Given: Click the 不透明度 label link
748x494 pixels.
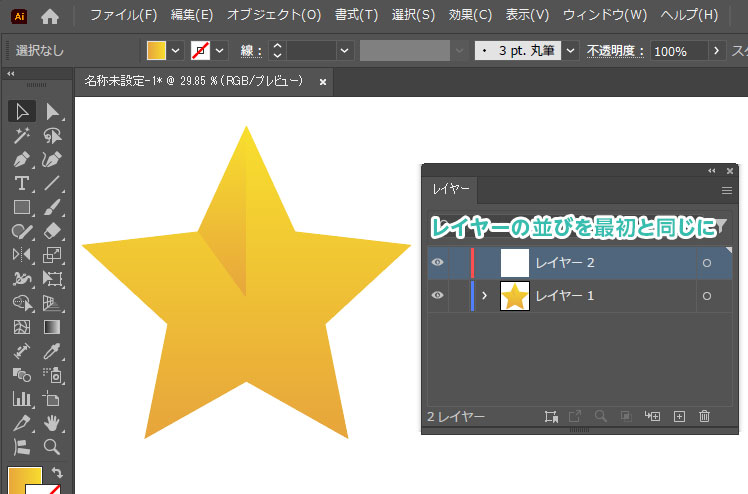Looking at the screenshot, I should 615,50.
